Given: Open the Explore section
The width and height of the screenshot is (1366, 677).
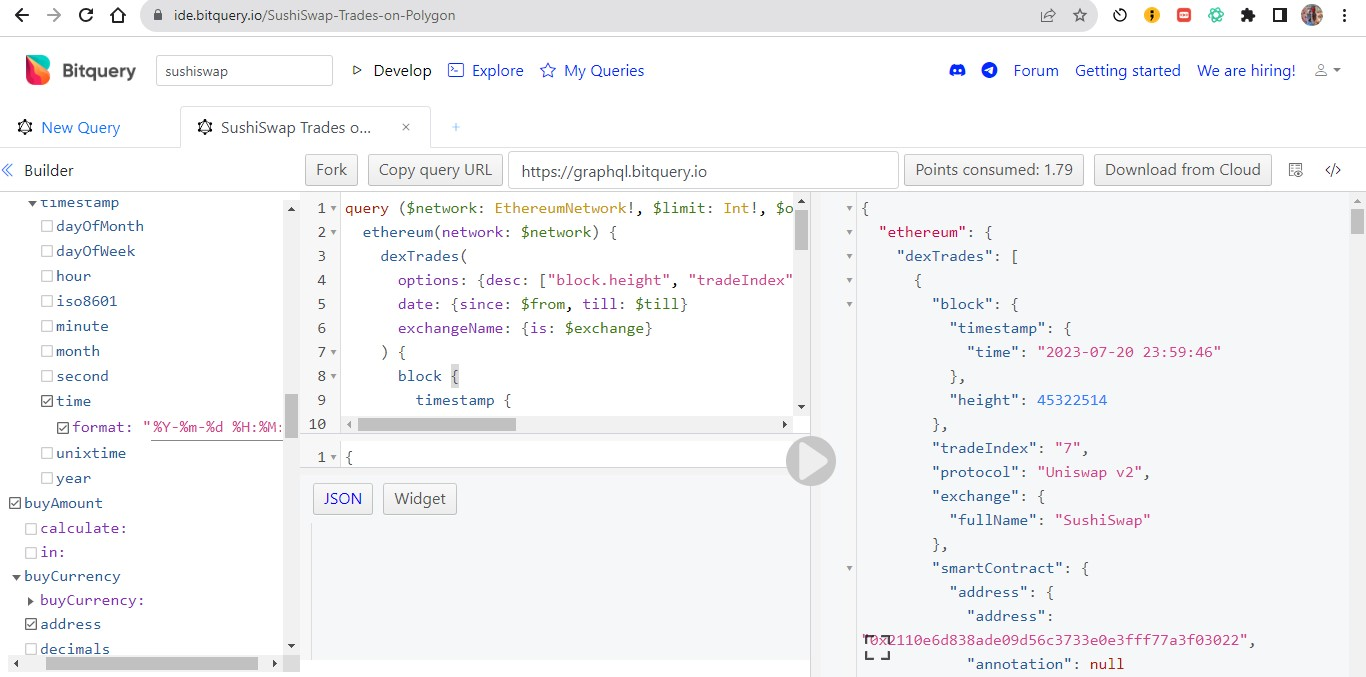Looking at the screenshot, I should tap(485, 70).
